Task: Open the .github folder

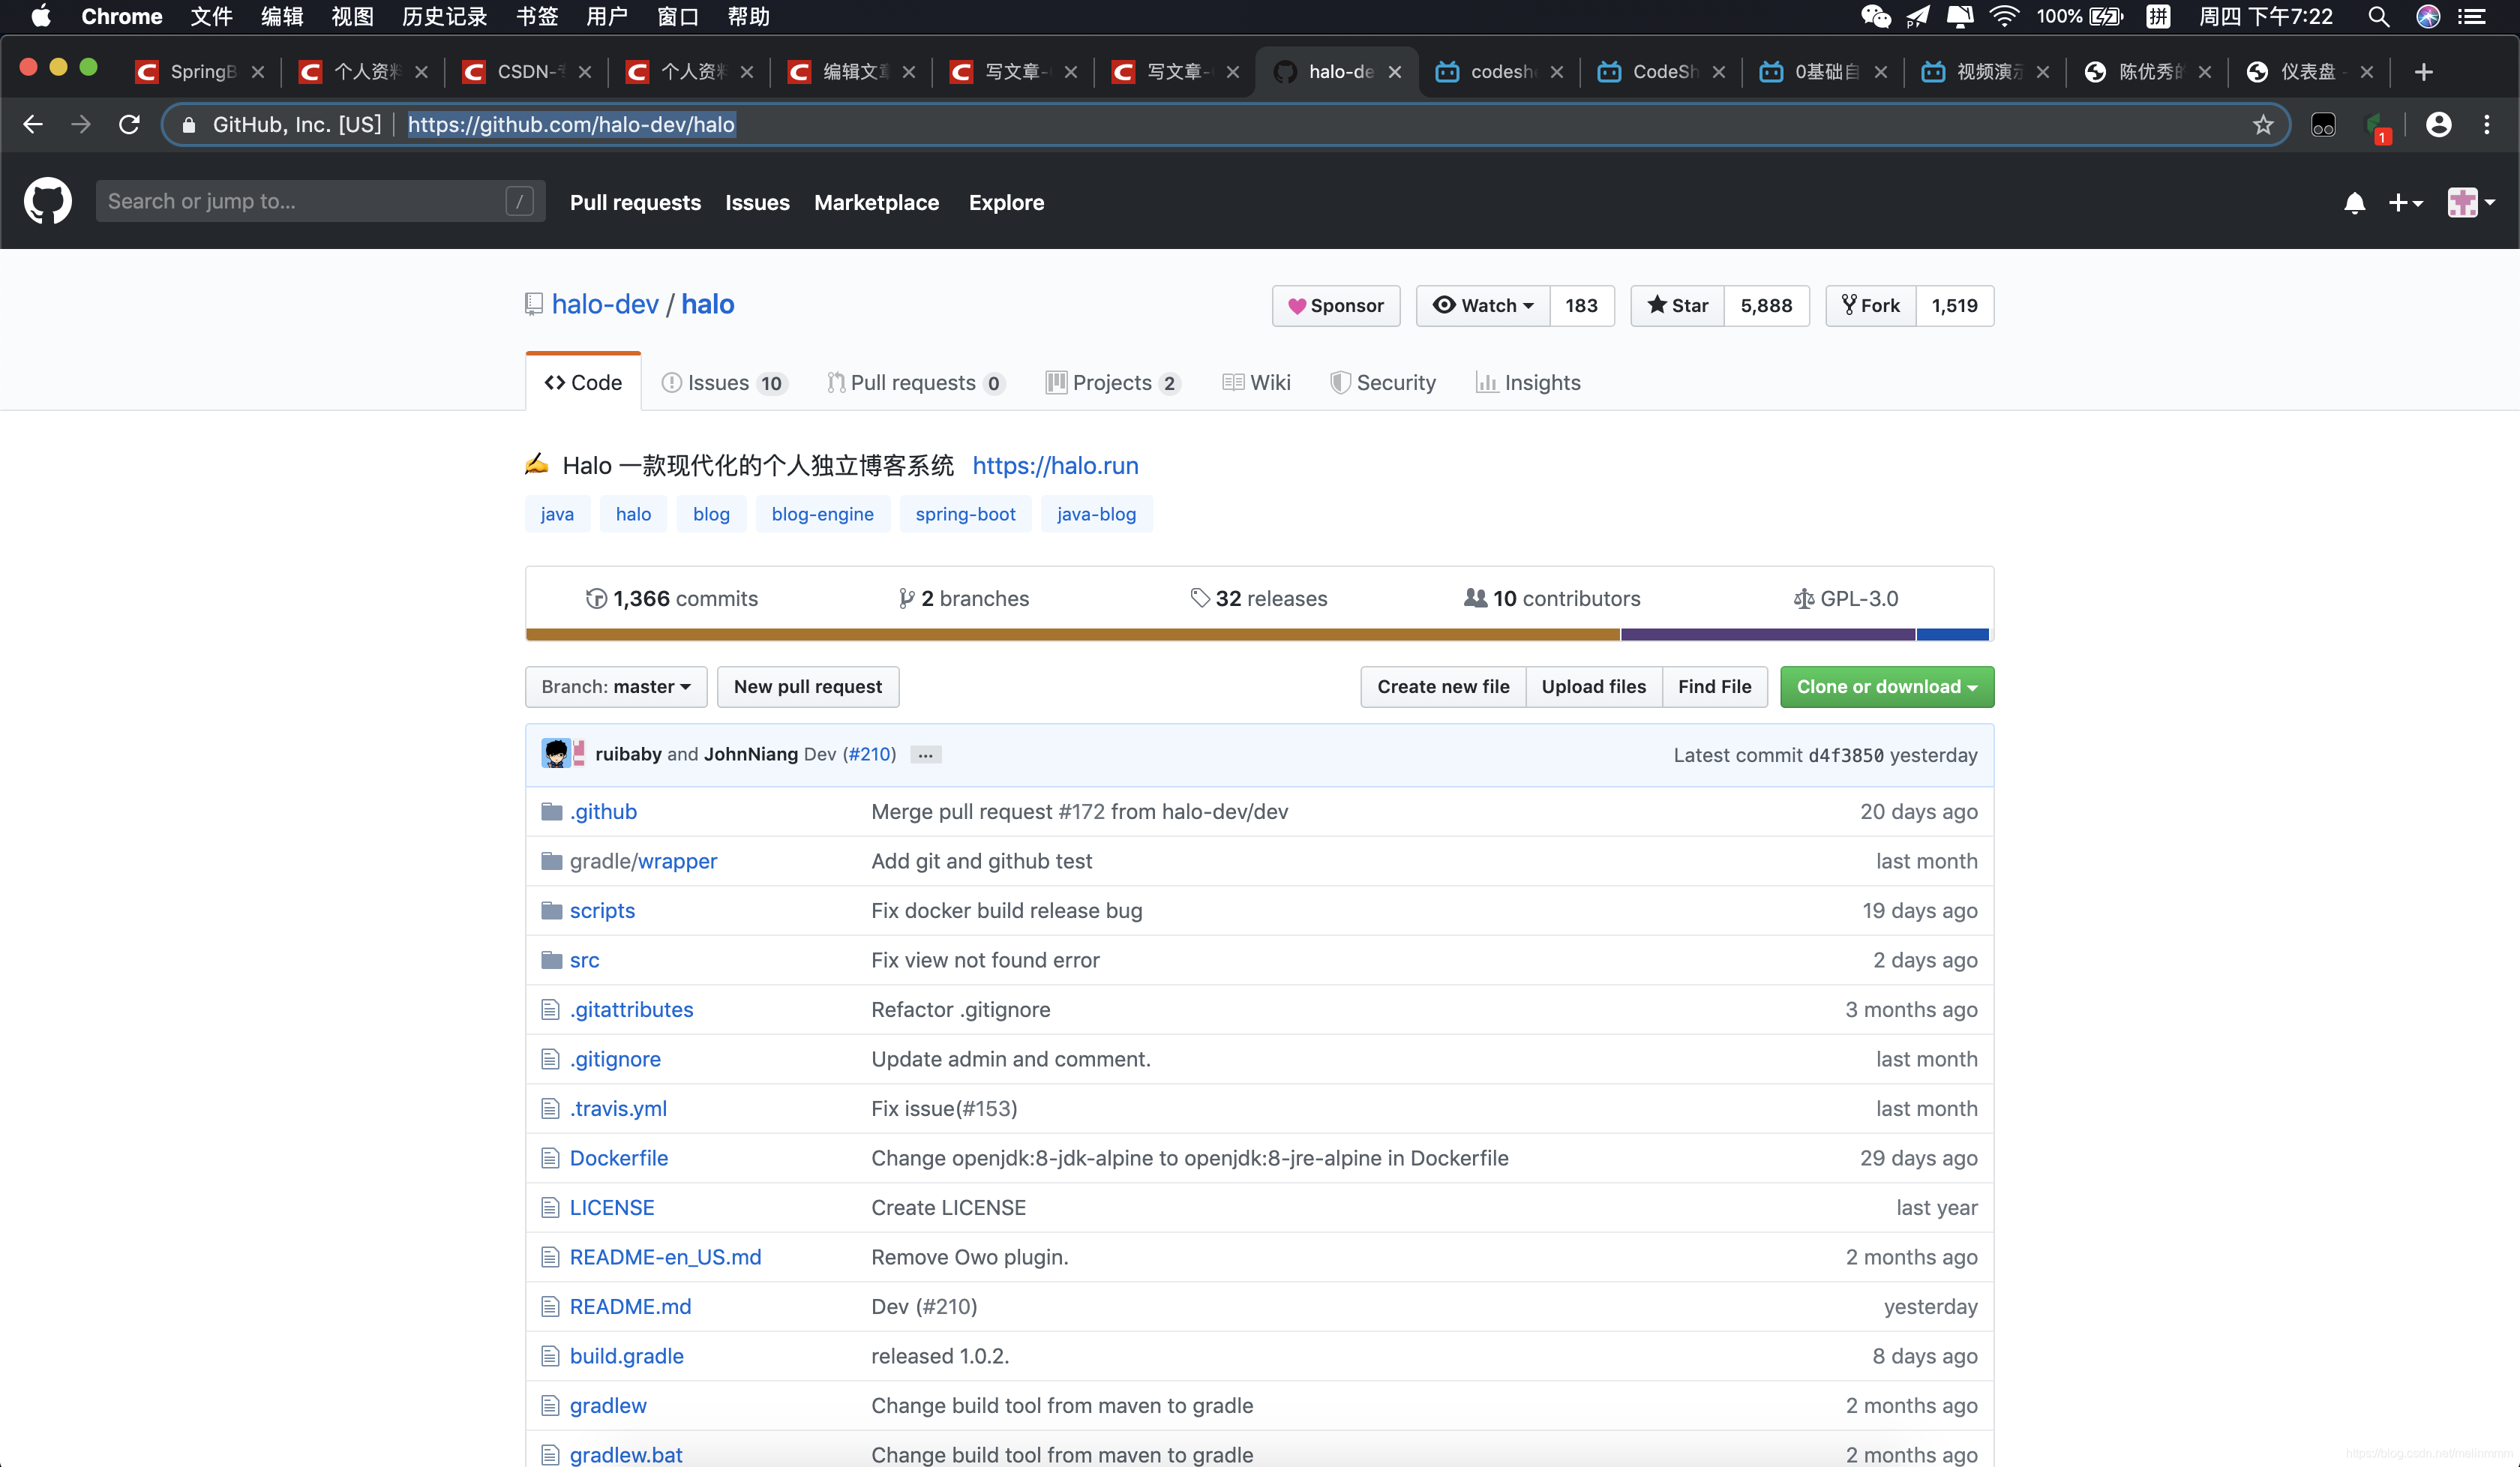Action: 603,811
